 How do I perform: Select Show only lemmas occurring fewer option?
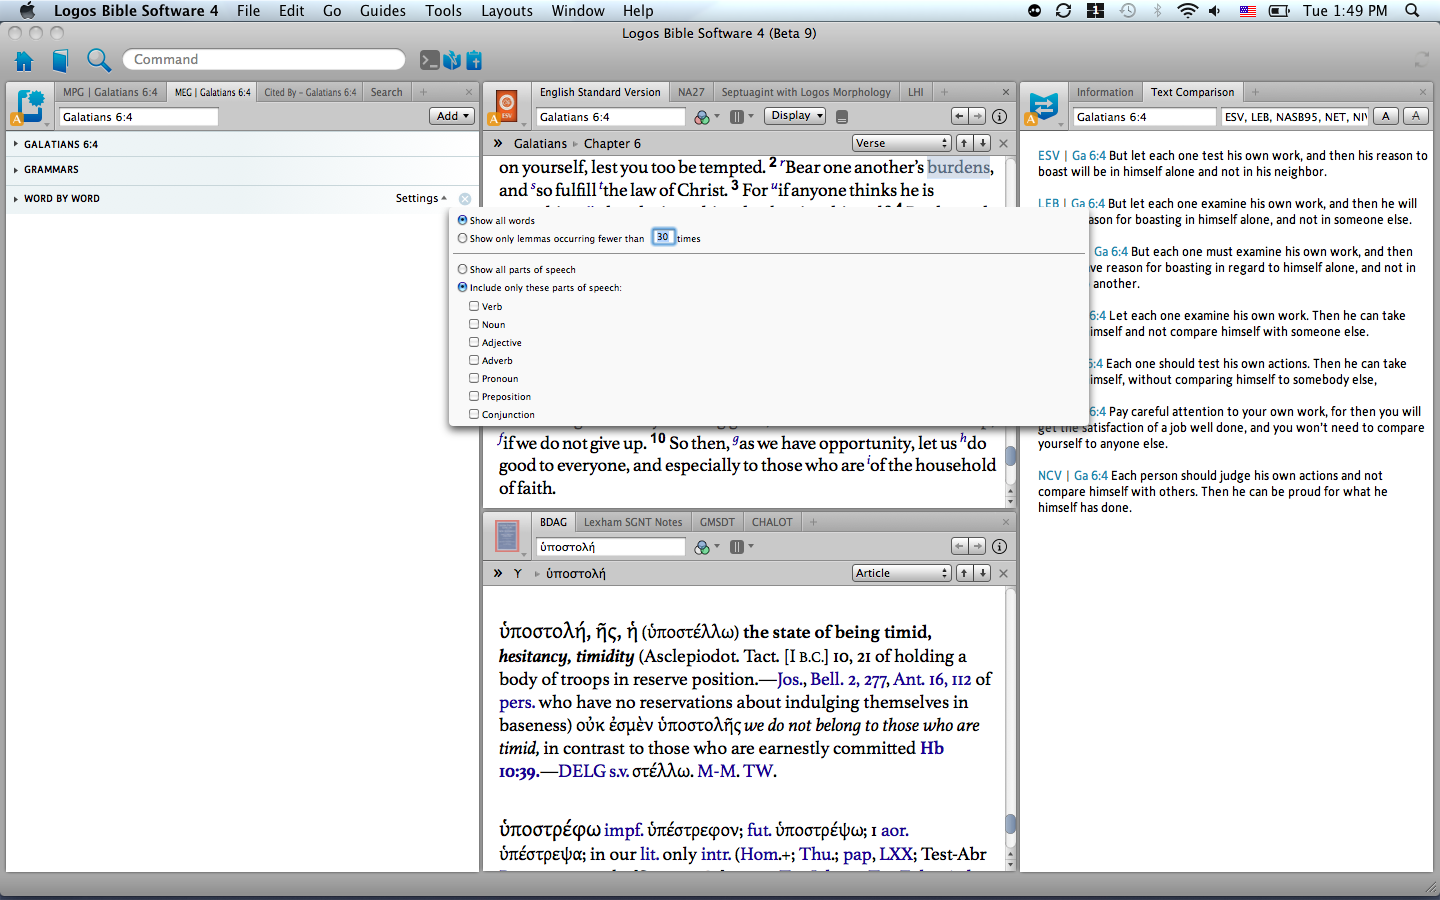click(462, 238)
